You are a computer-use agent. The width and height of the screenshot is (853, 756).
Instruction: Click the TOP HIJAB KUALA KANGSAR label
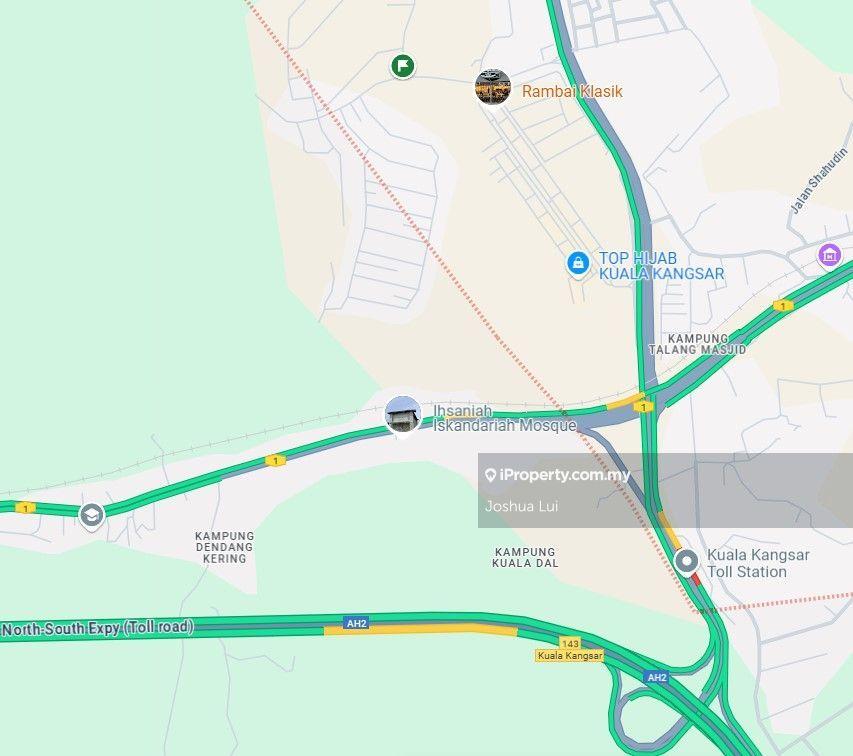click(x=662, y=266)
